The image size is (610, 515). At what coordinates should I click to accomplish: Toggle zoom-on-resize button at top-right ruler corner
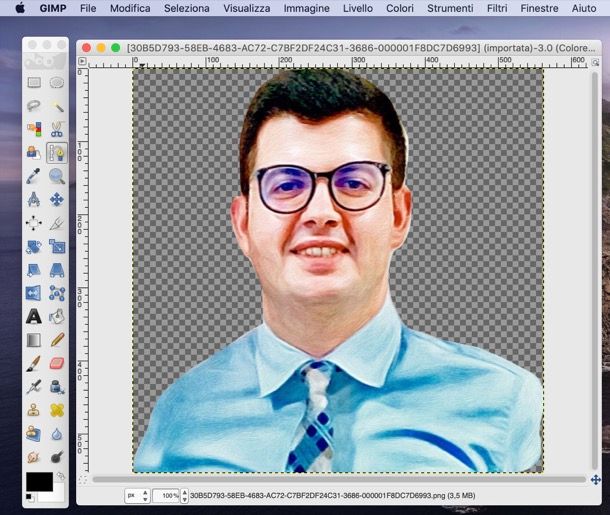(595, 62)
